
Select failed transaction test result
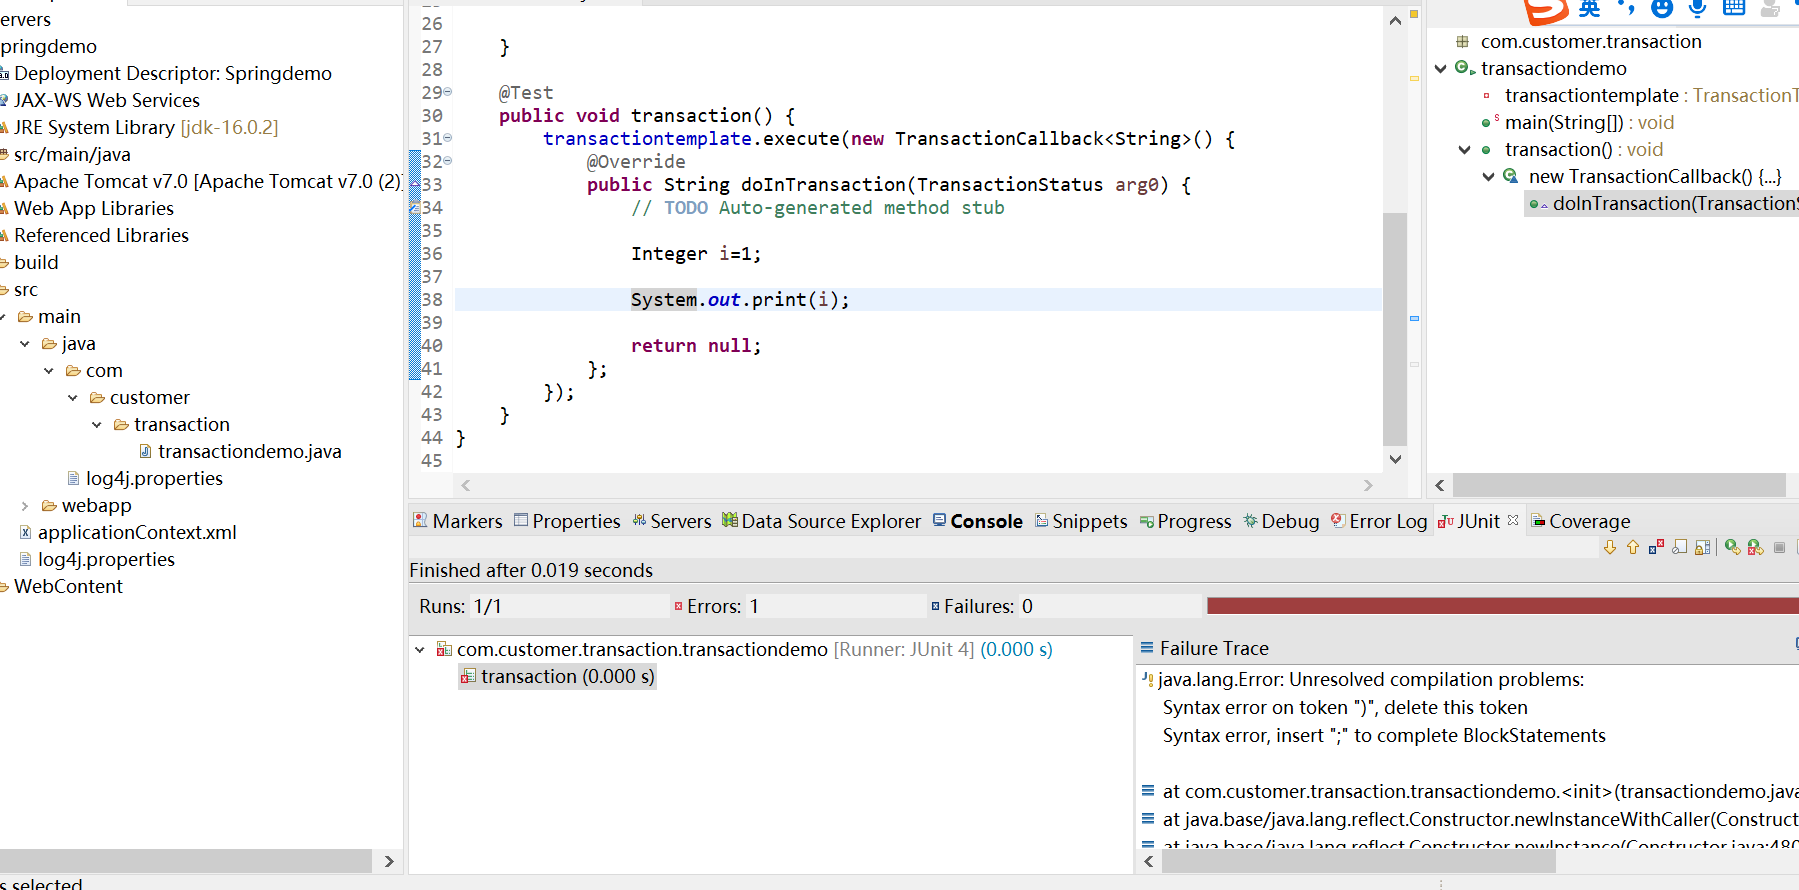click(x=566, y=677)
